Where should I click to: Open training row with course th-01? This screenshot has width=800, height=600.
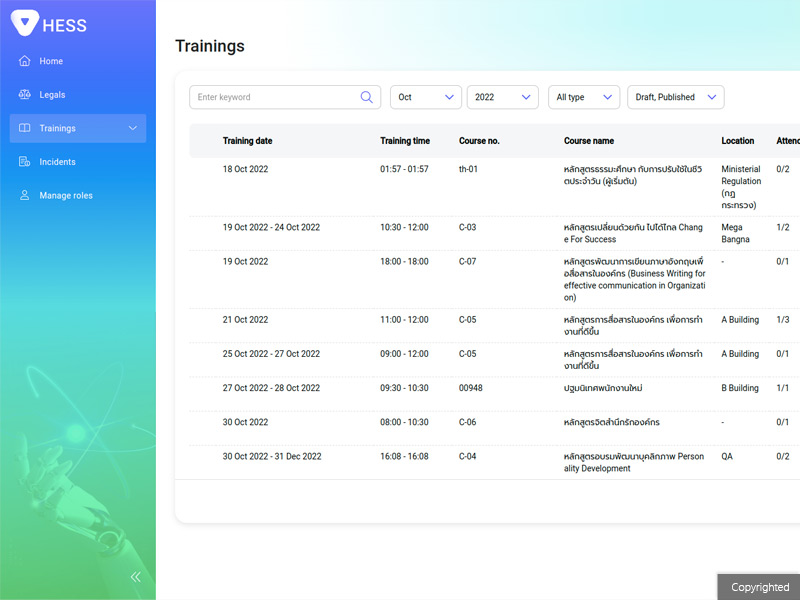coord(468,169)
